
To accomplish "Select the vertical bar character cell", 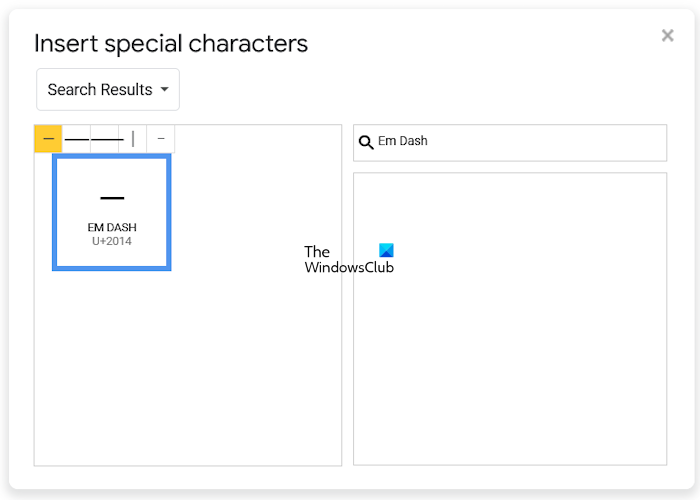I will [133, 139].
